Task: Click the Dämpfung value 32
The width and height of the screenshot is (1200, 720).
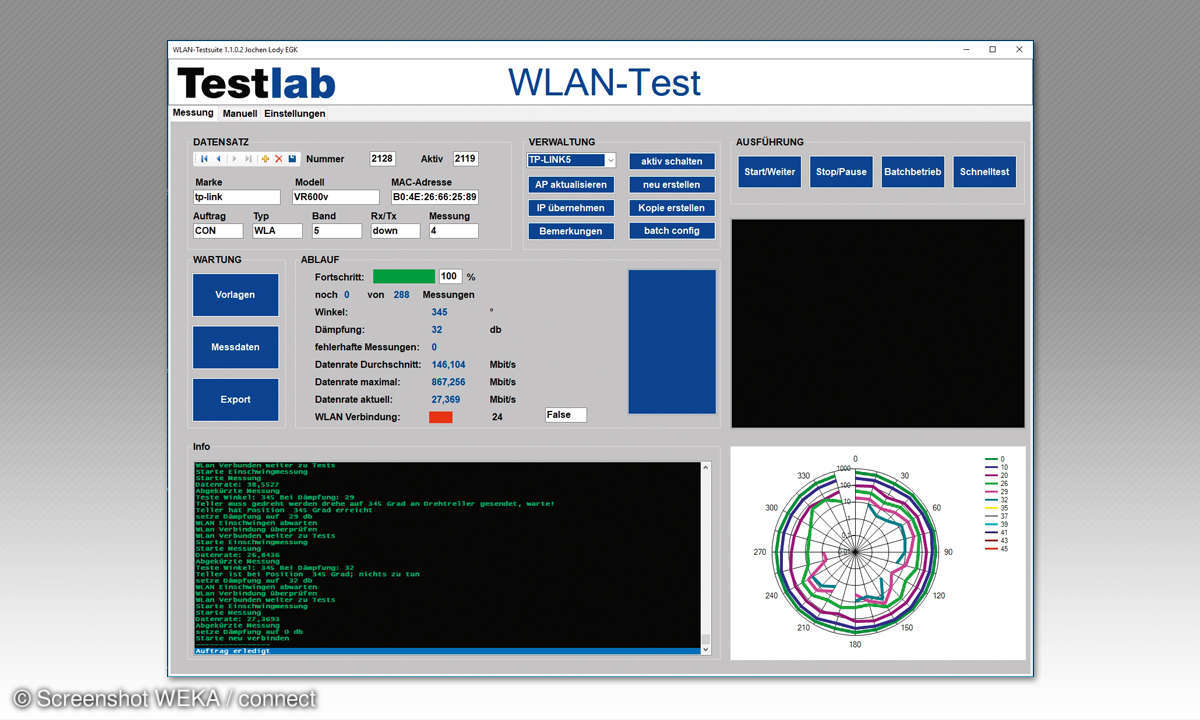Action: 437,329
